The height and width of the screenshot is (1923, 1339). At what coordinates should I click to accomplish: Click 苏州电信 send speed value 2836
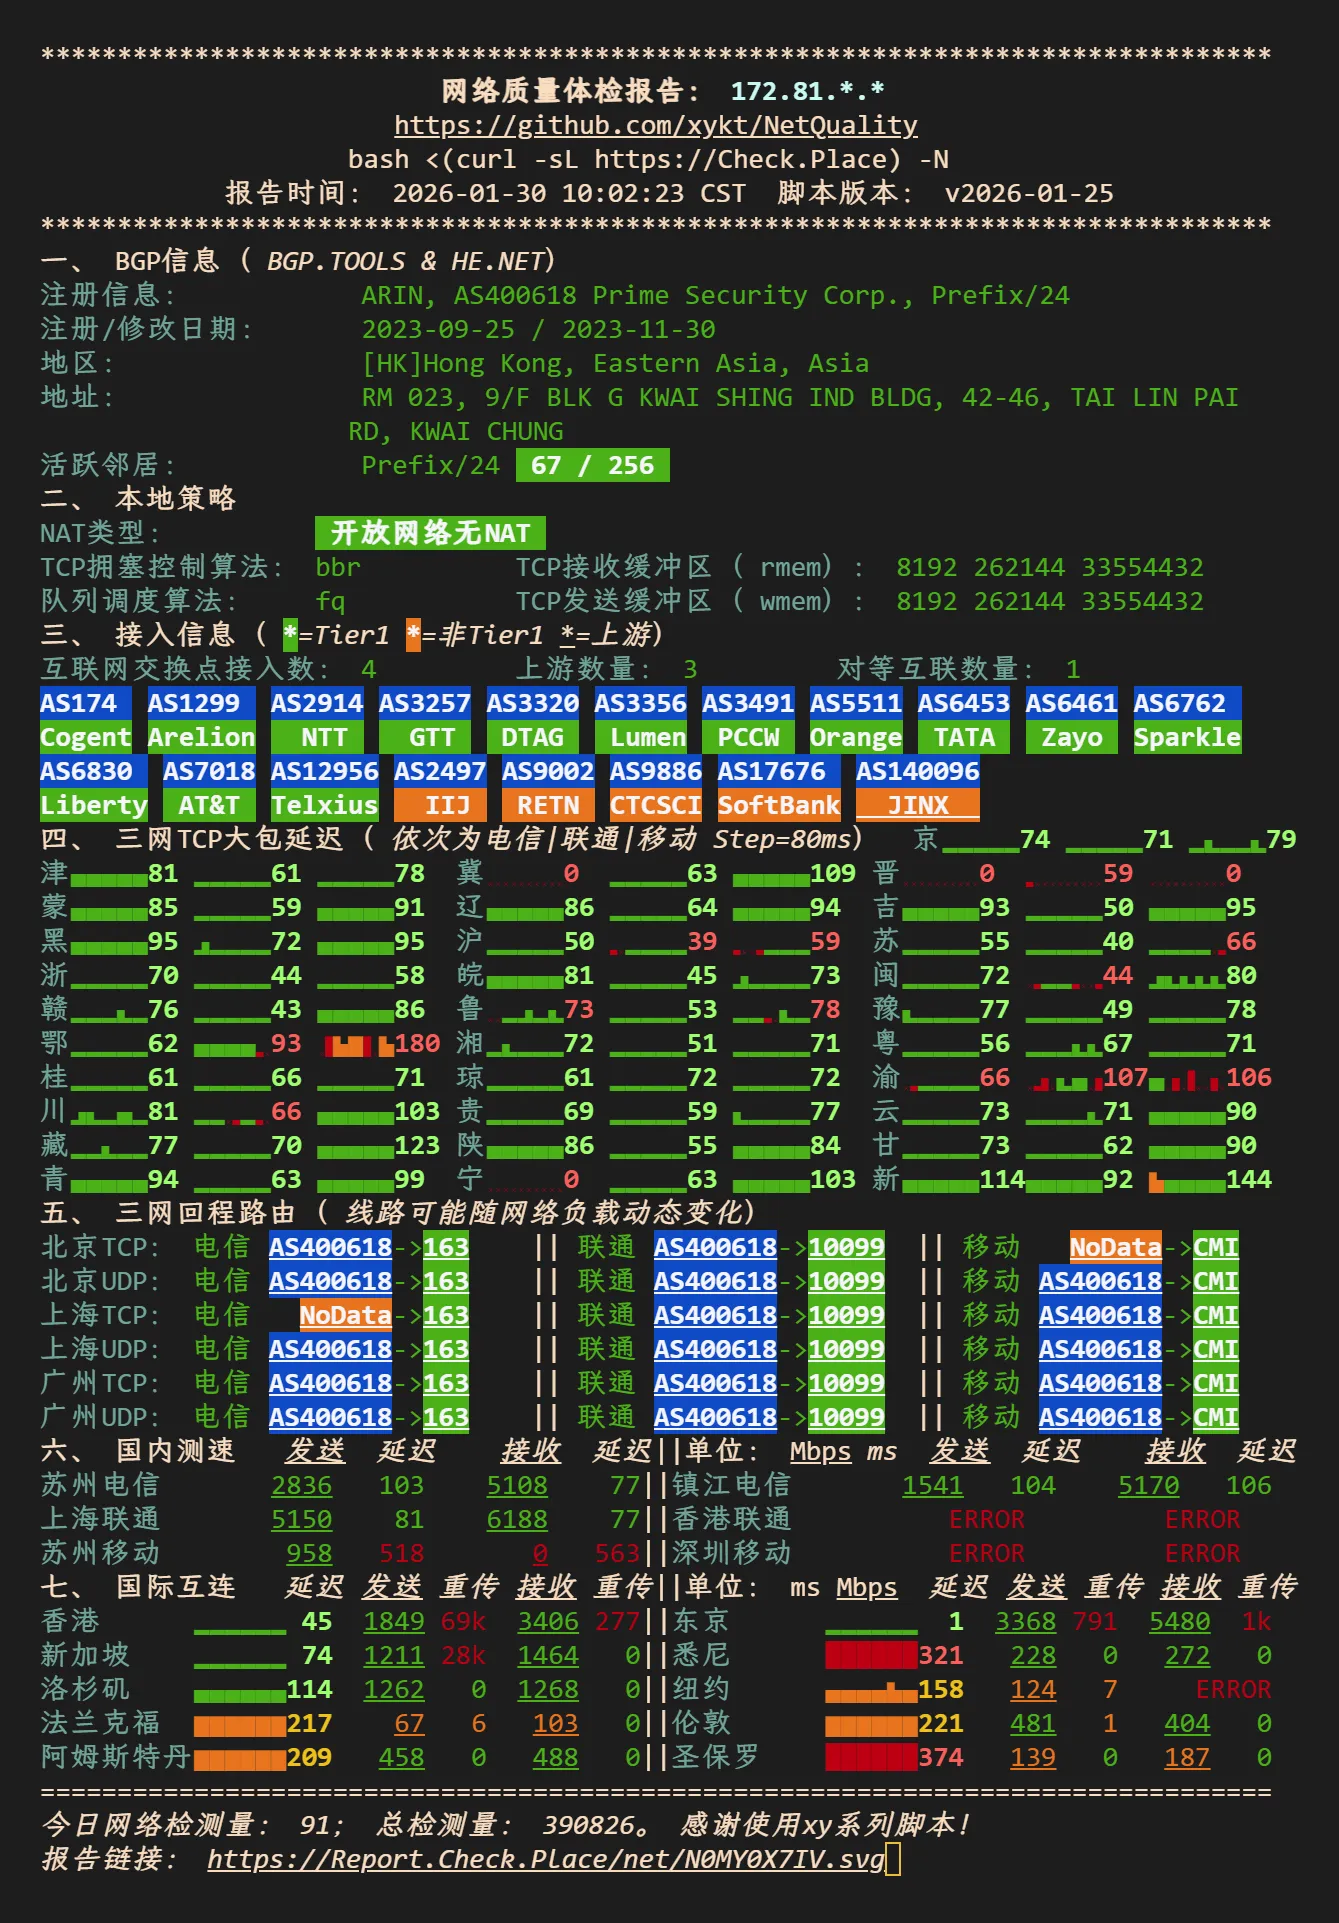pos(301,1485)
